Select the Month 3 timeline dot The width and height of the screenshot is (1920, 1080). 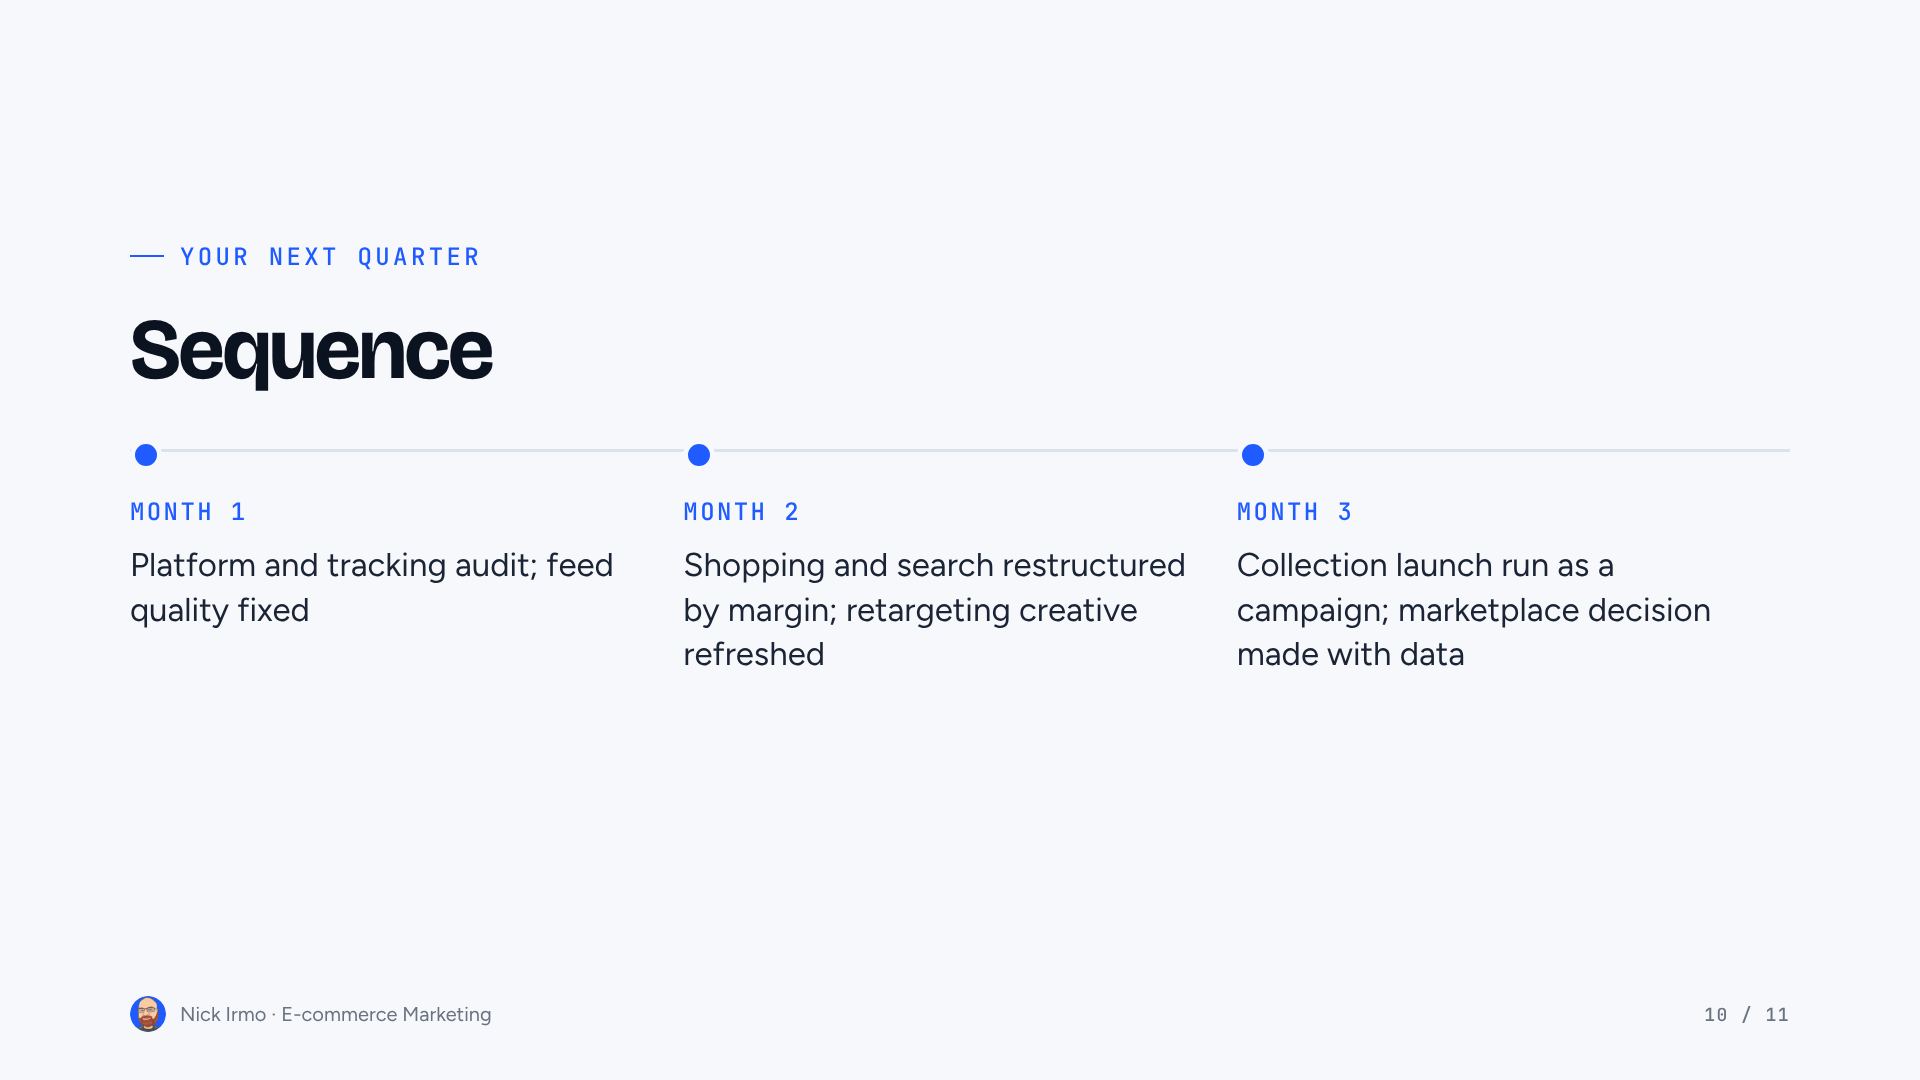[x=1253, y=455]
